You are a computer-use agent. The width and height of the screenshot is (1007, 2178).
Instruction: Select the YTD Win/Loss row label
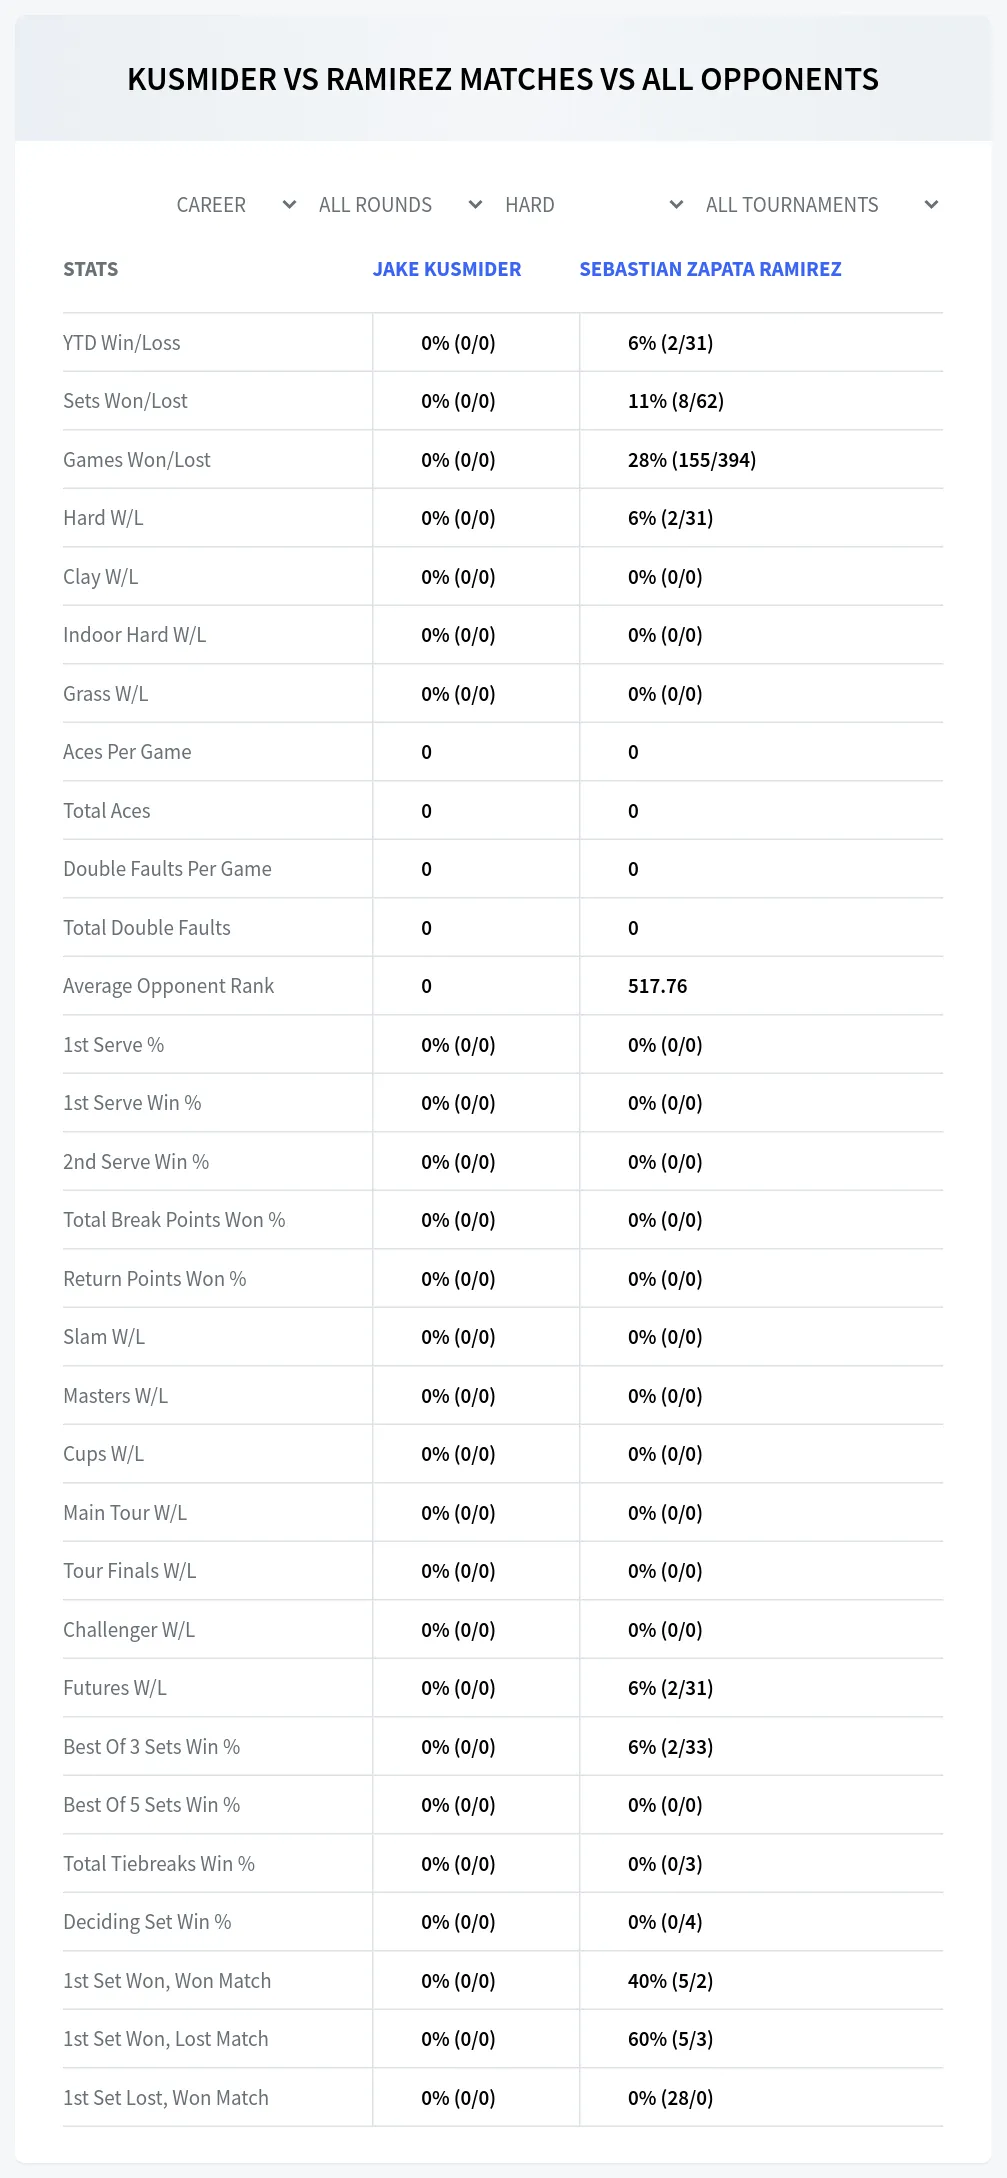(122, 343)
